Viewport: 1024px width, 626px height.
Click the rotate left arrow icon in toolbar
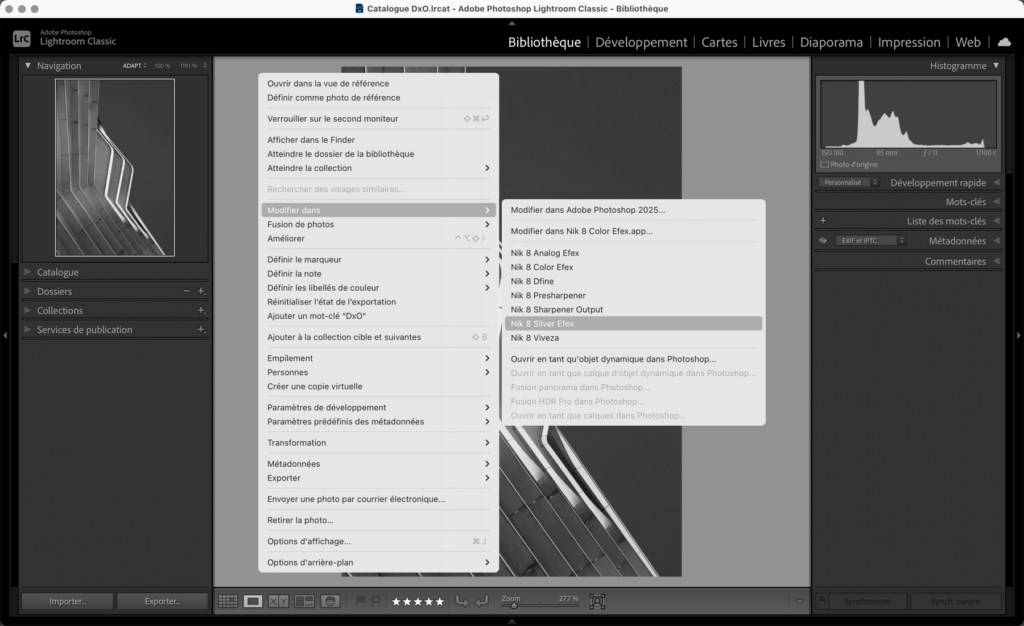click(x=462, y=601)
